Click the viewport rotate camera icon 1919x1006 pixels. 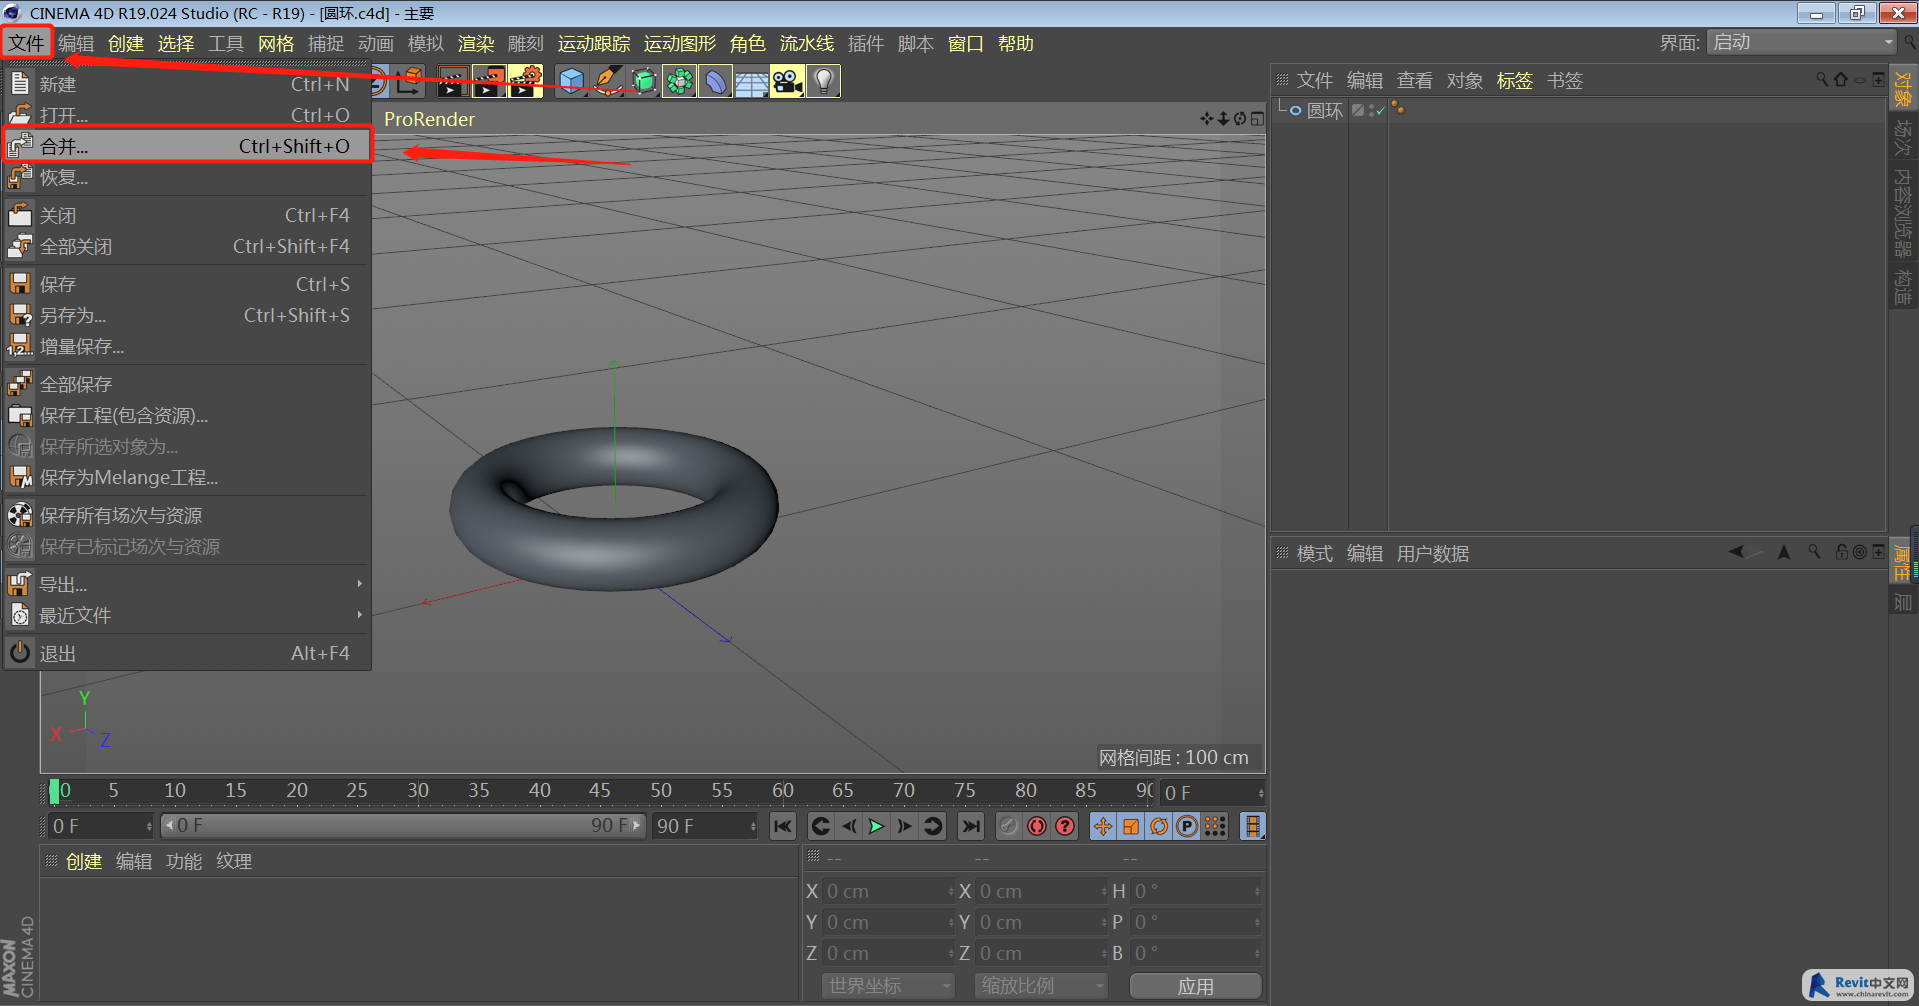[x=1240, y=119]
